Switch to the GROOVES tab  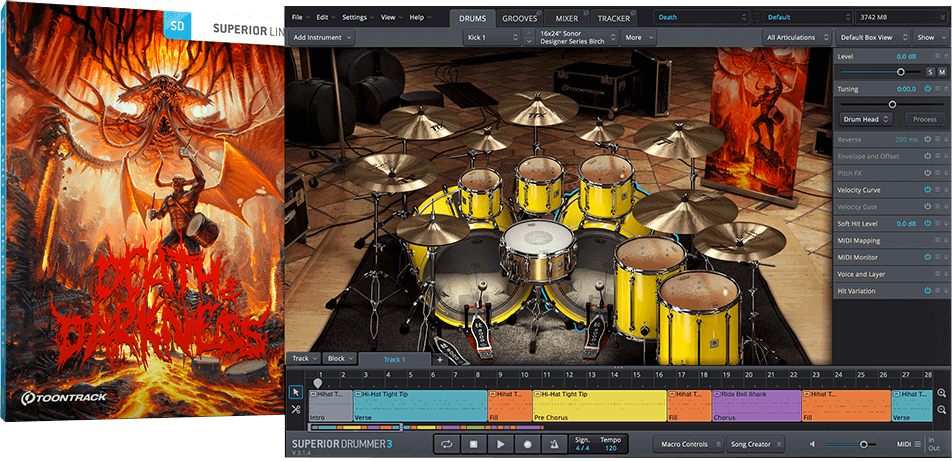coord(520,18)
